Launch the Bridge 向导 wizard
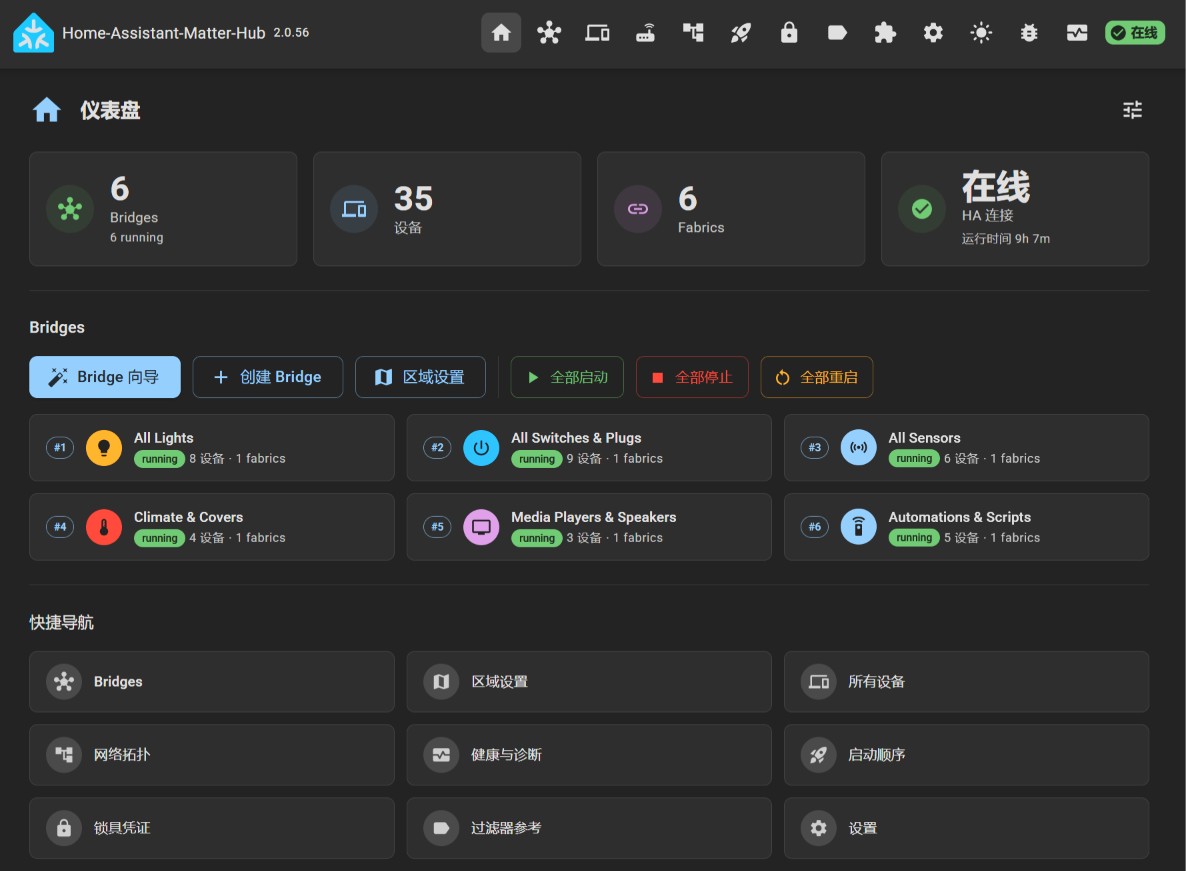Screen dimensions: 1186x871 105,377
